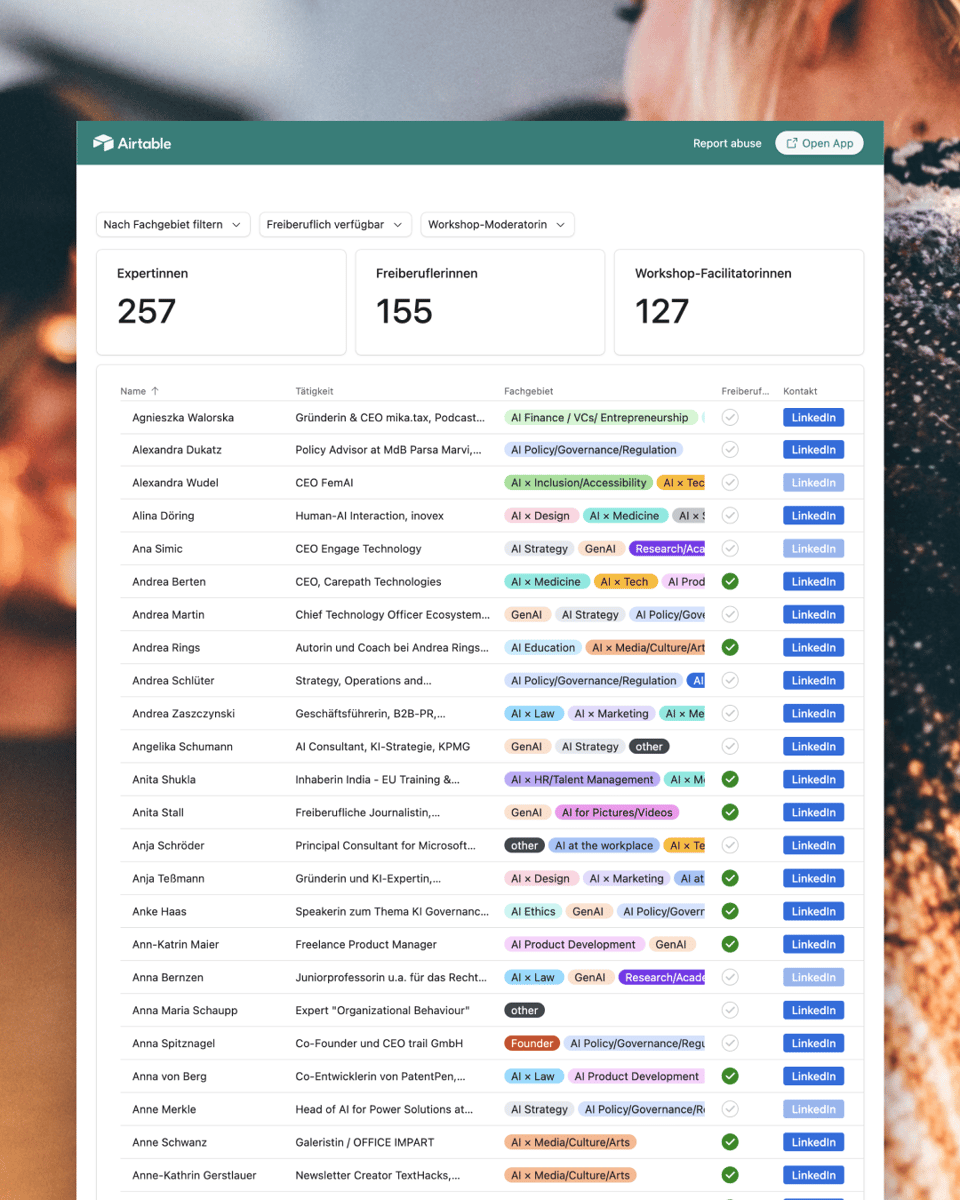The width and height of the screenshot is (960, 1200).
Task: Click Anke Haas's green checkmark icon
Action: tap(730, 911)
